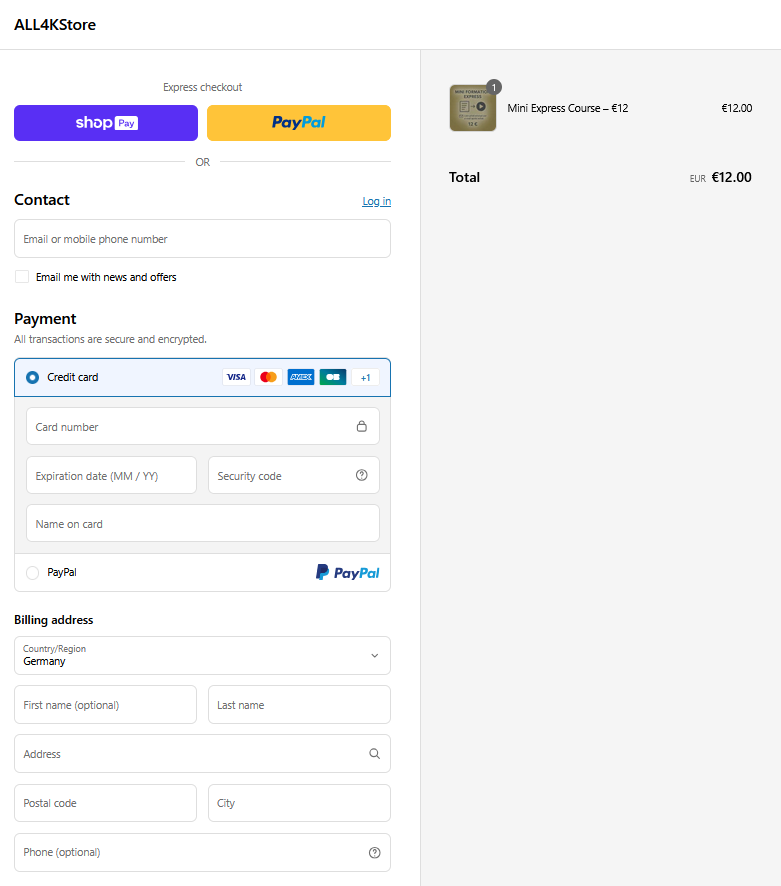Click the Security code help question icon

point(362,475)
